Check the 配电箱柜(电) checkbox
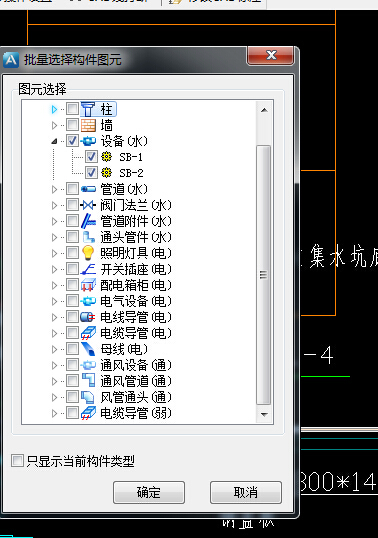 72,285
